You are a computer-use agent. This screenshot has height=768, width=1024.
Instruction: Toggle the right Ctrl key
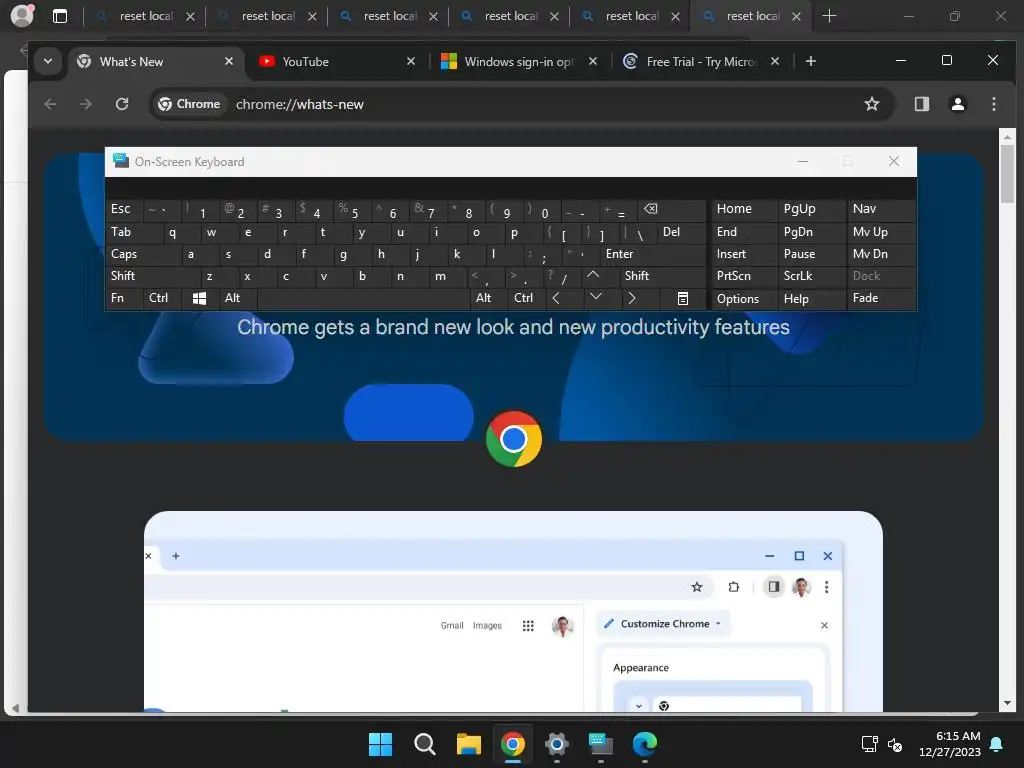point(527,298)
